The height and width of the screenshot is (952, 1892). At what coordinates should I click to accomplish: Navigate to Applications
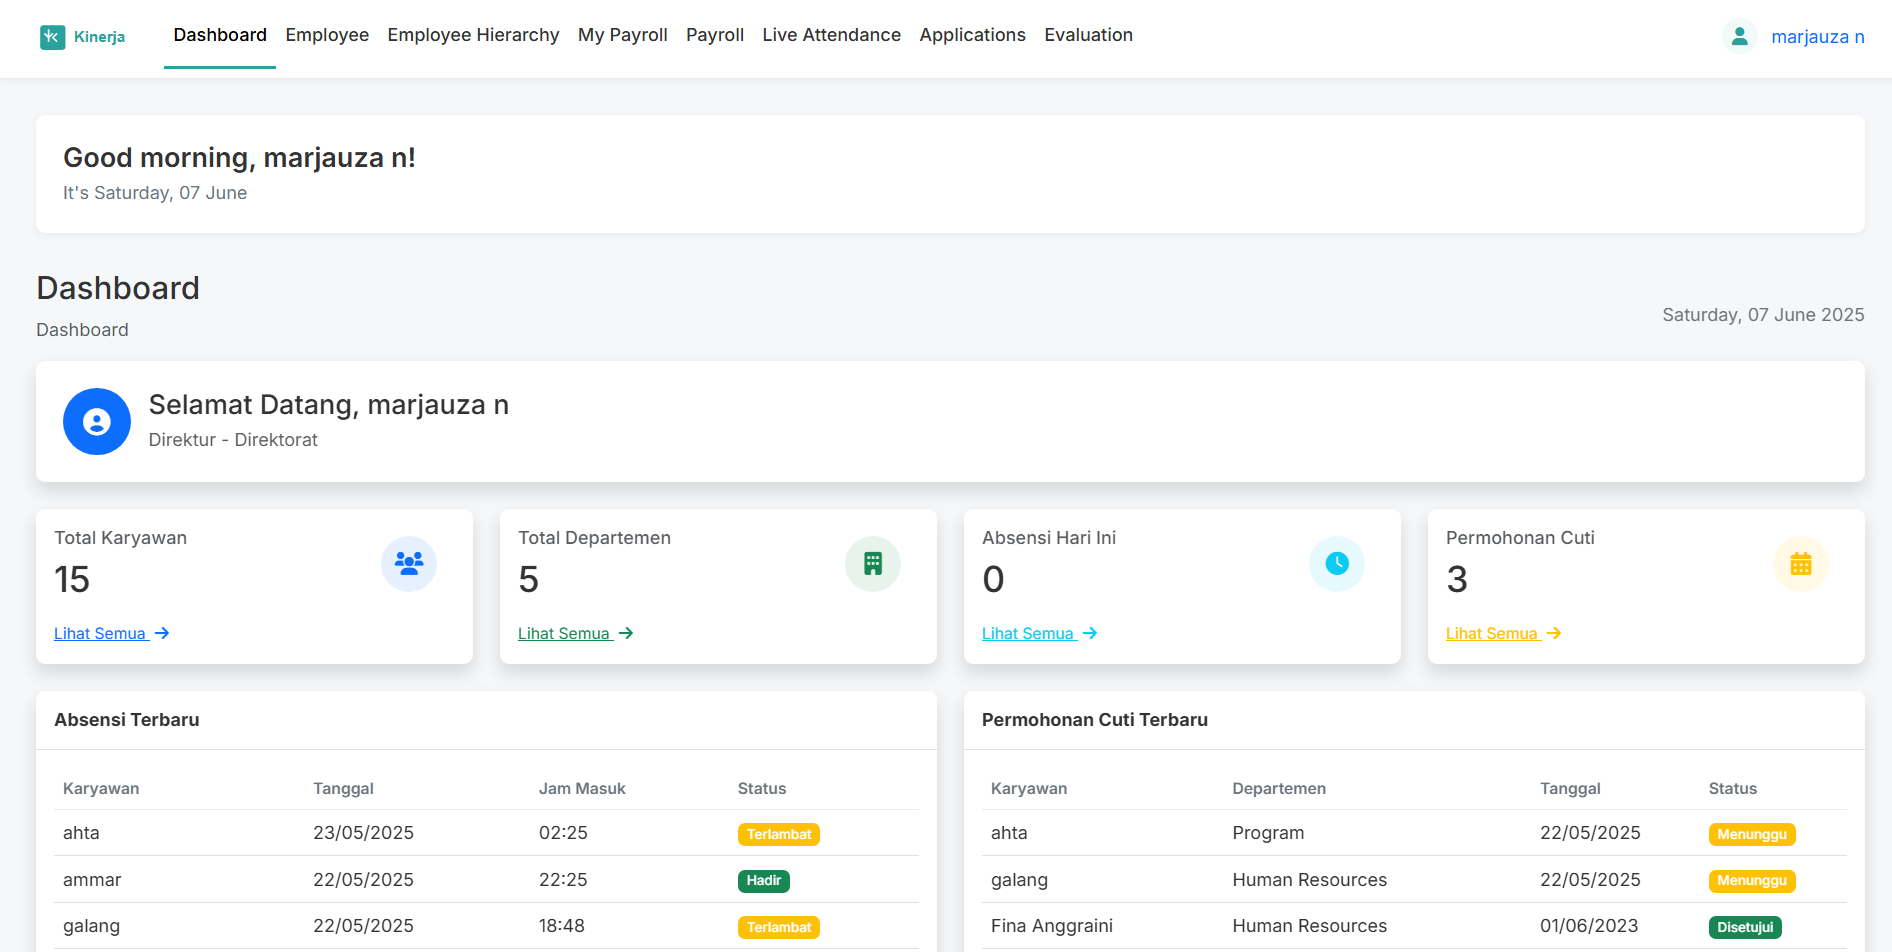coord(972,35)
